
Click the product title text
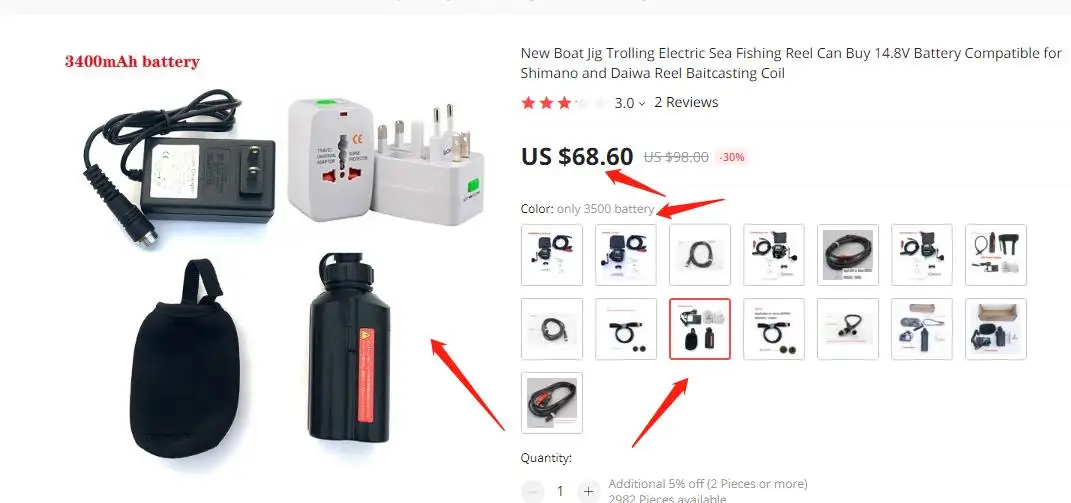click(791, 63)
